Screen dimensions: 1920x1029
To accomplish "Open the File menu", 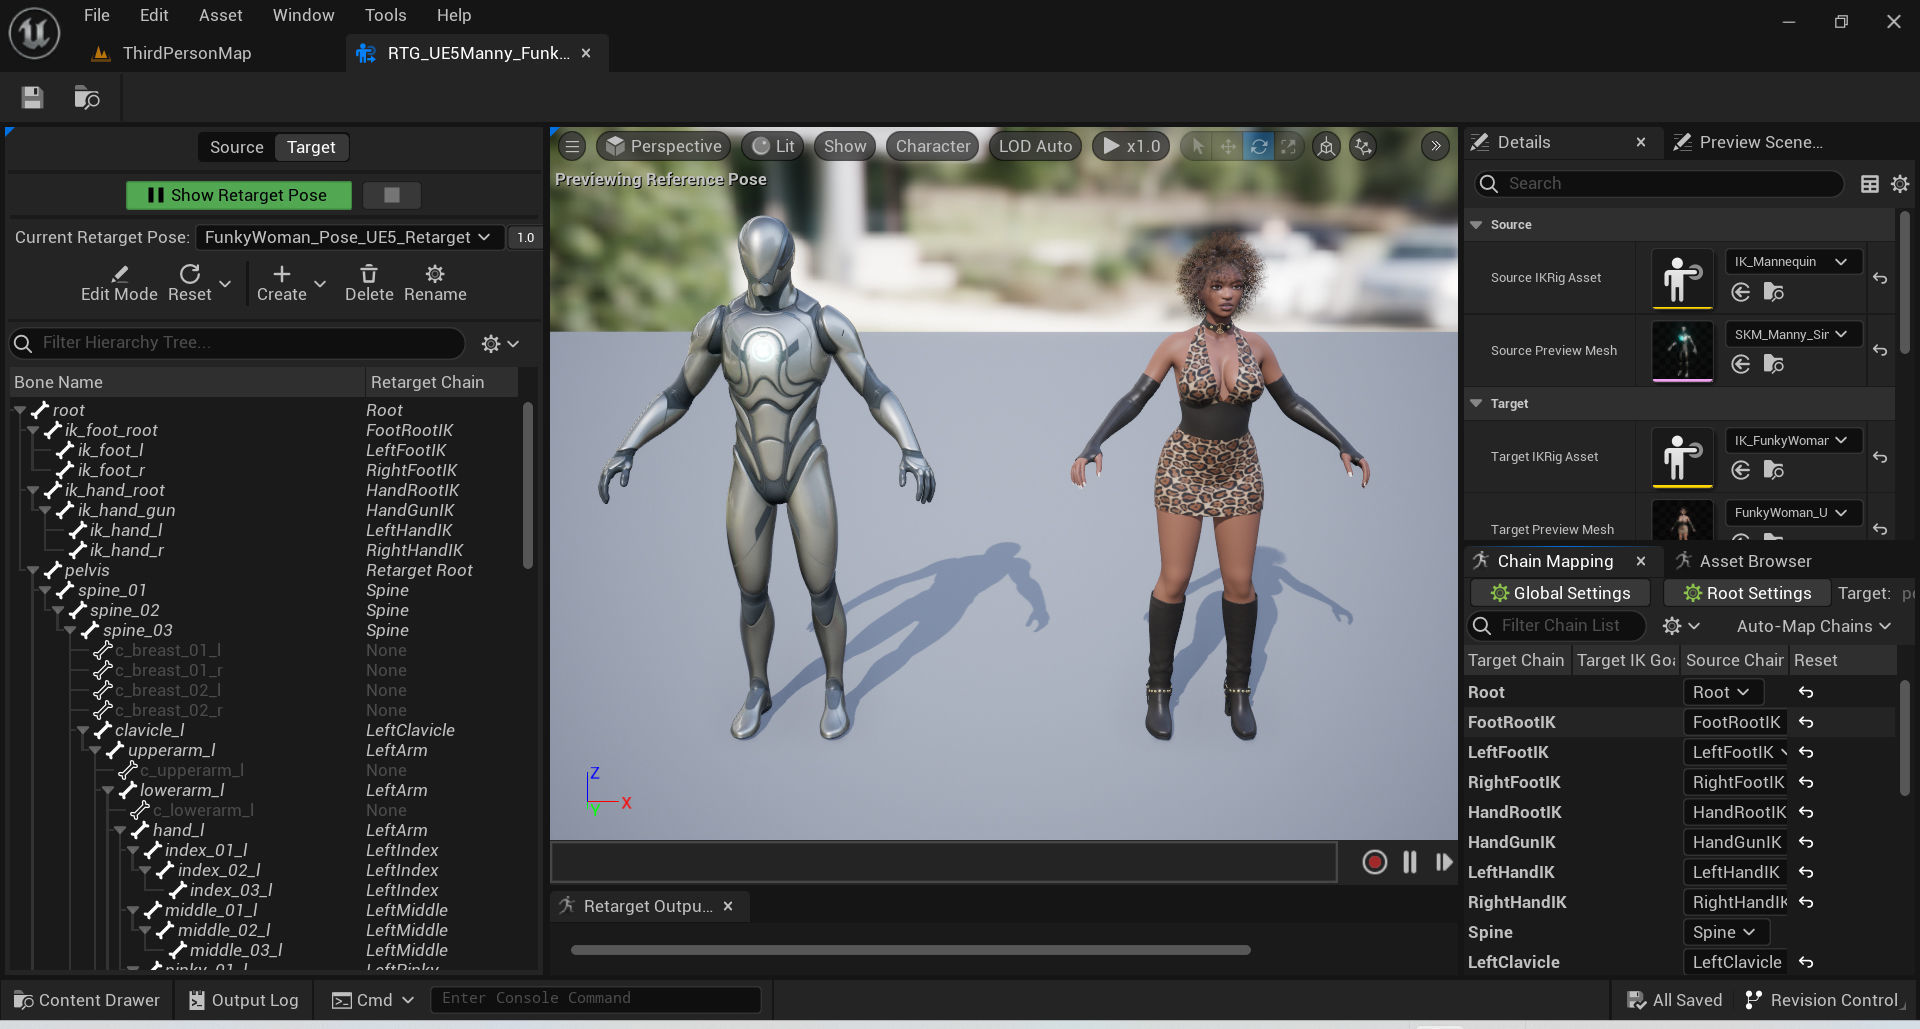I will pyautogui.click(x=97, y=15).
